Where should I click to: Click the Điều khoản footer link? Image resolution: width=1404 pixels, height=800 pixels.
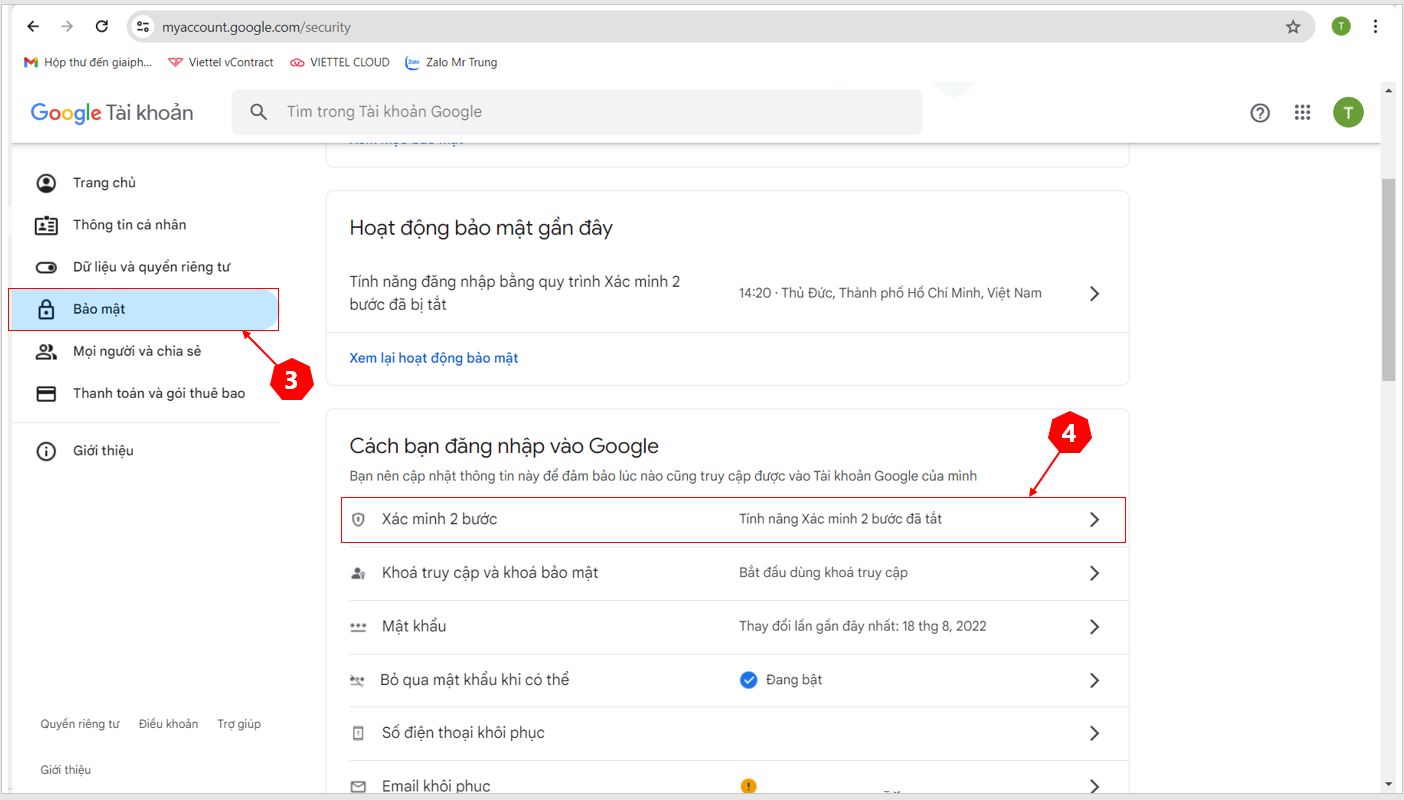[168, 723]
